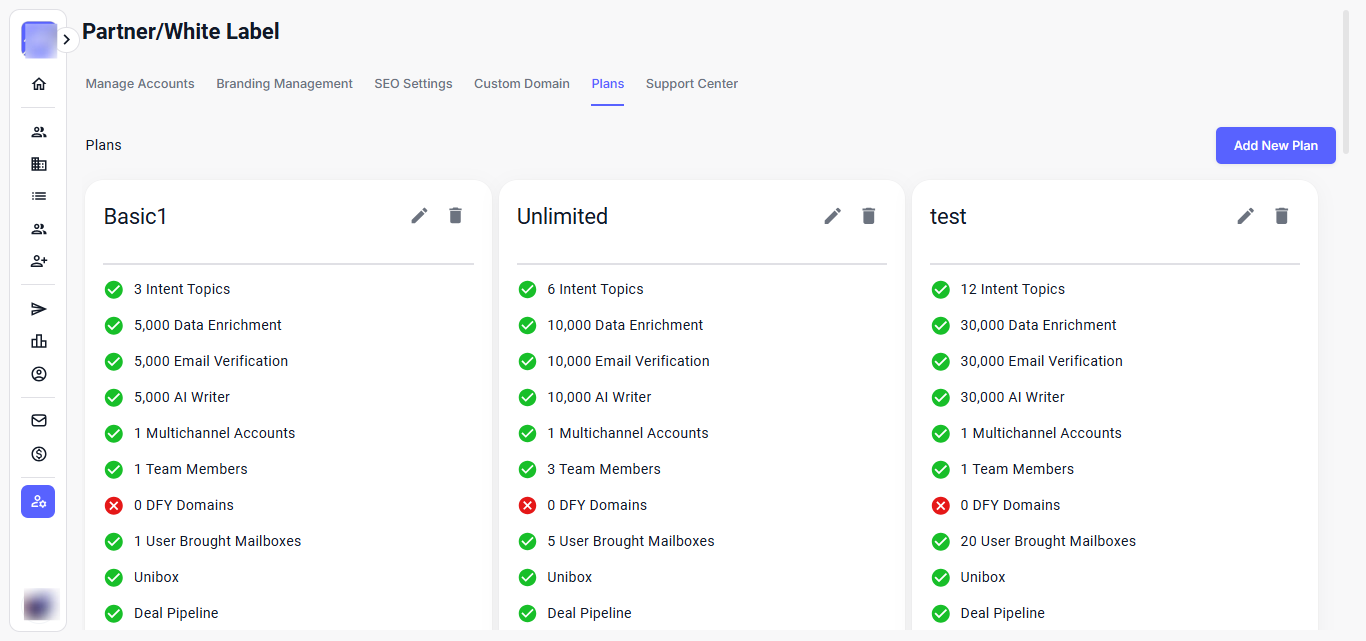Click the envelope mail icon in sidebar
This screenshot has height=641, width=1366.
[x=39, y=421]
